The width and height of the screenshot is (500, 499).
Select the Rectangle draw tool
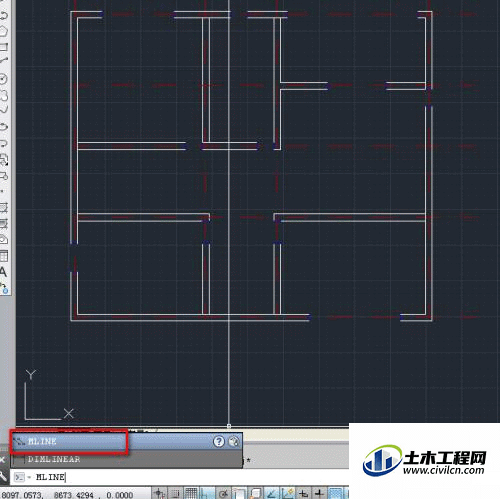(x=3, y=47)
